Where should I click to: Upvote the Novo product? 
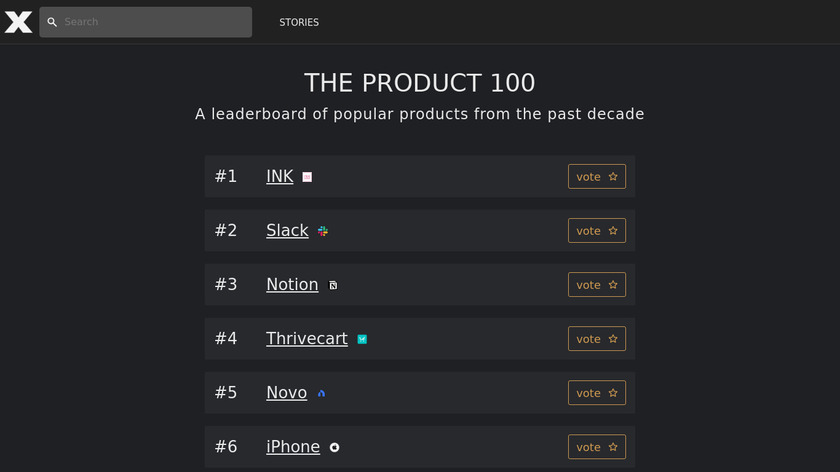click(597, 393)
